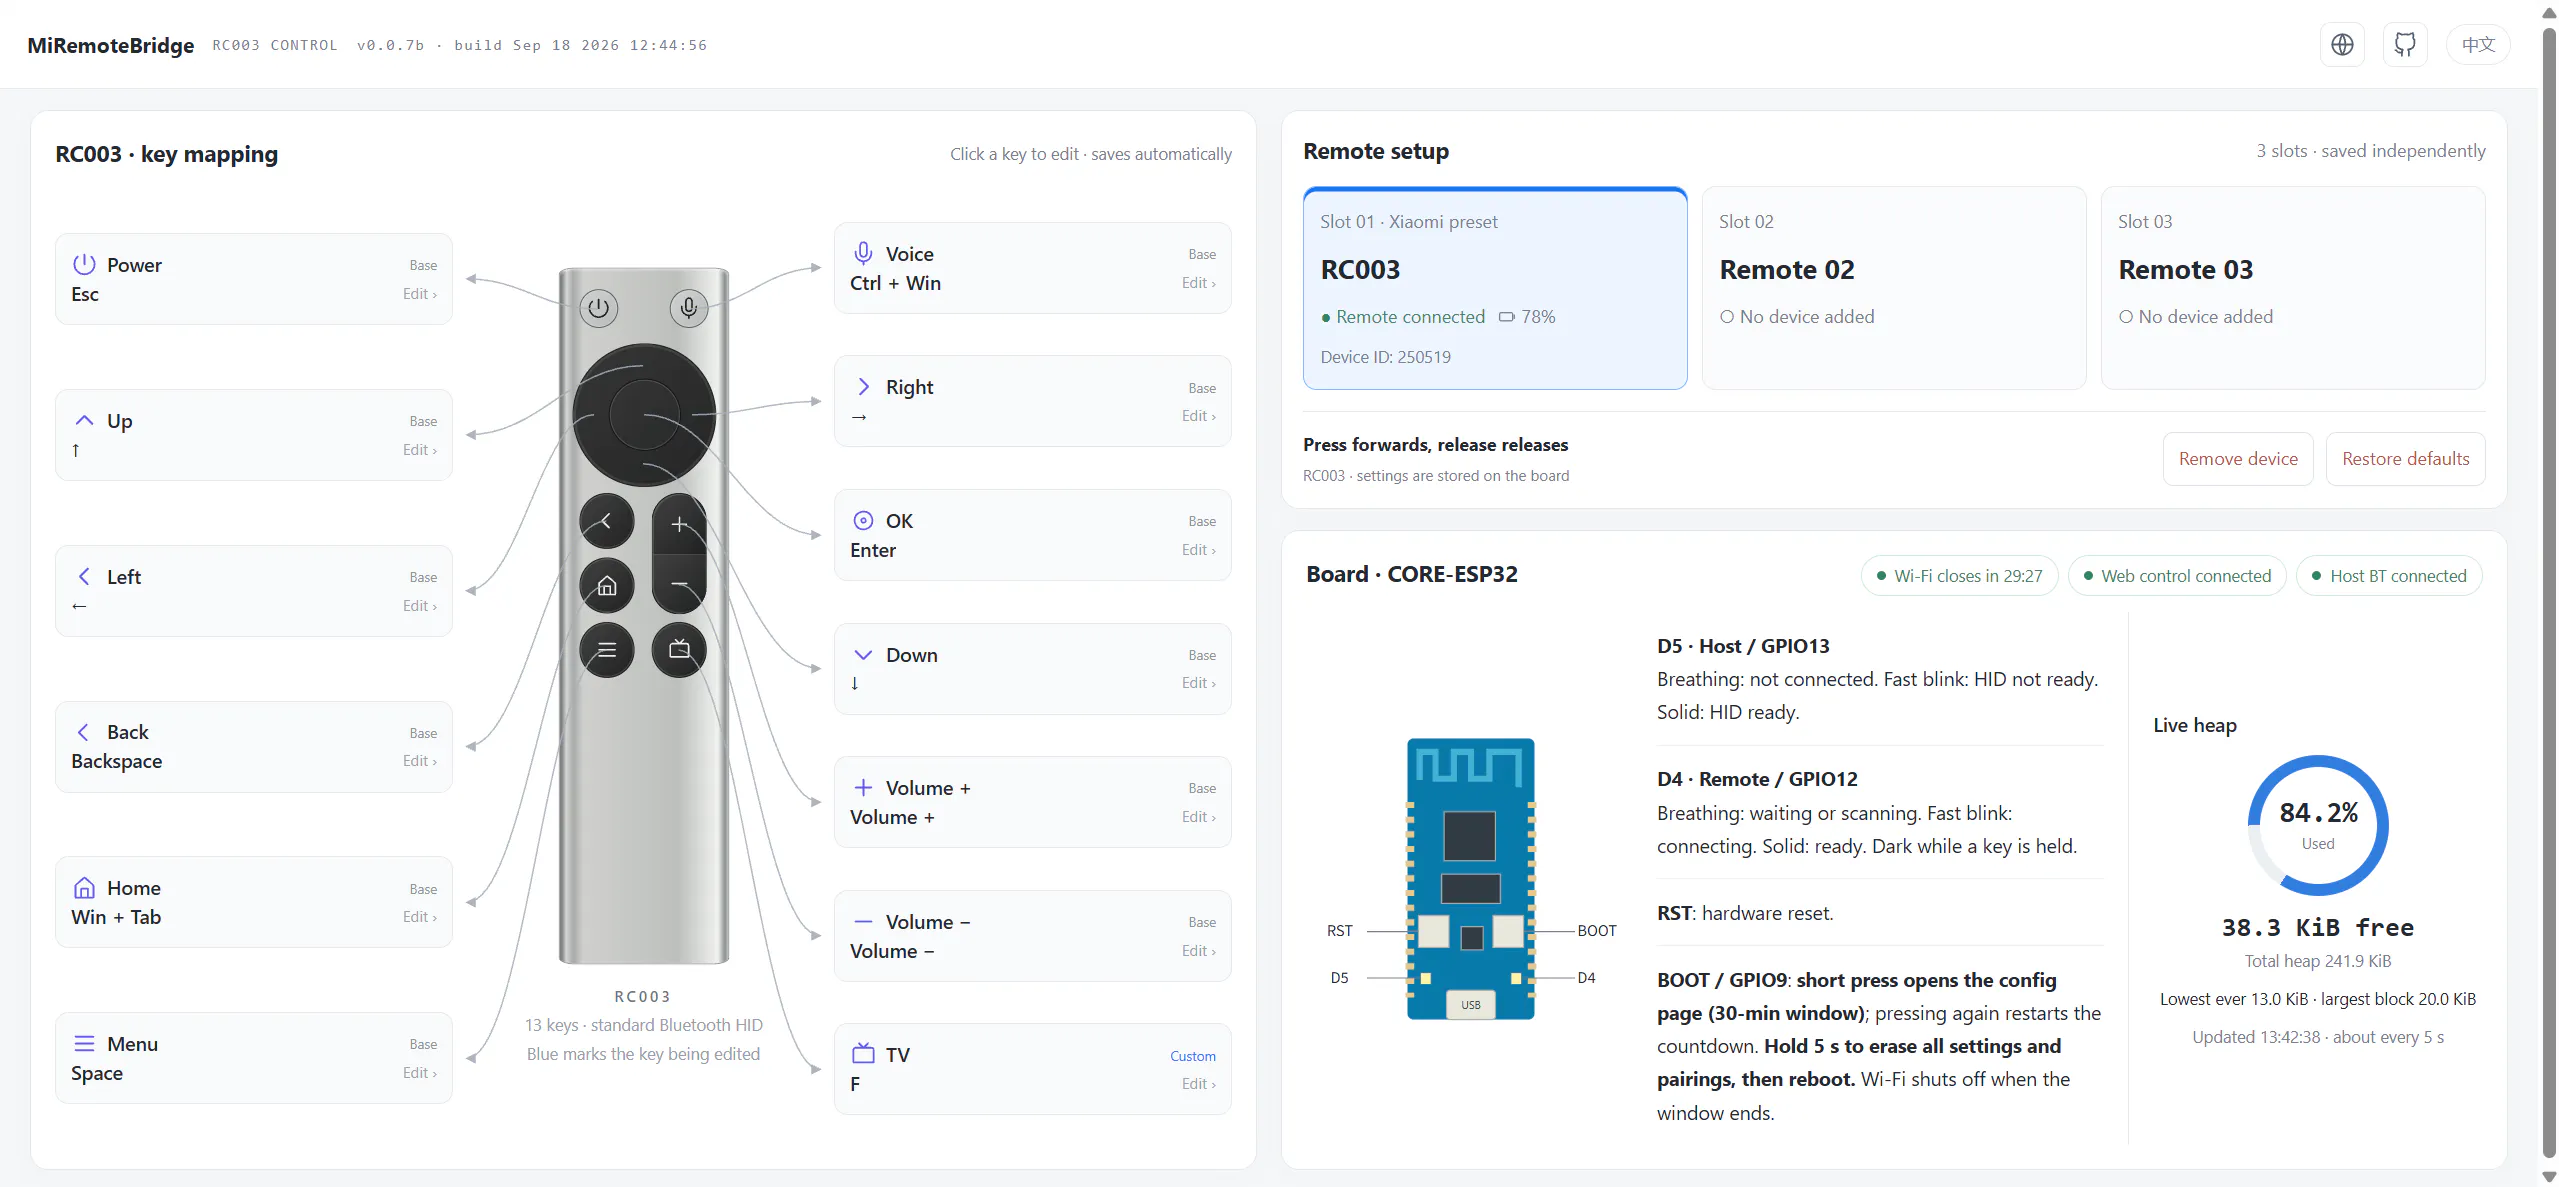This screenshot has height=1187, width=2559.
Task: Click the Total heap 241.9 KiB text
Action: 2317,961
